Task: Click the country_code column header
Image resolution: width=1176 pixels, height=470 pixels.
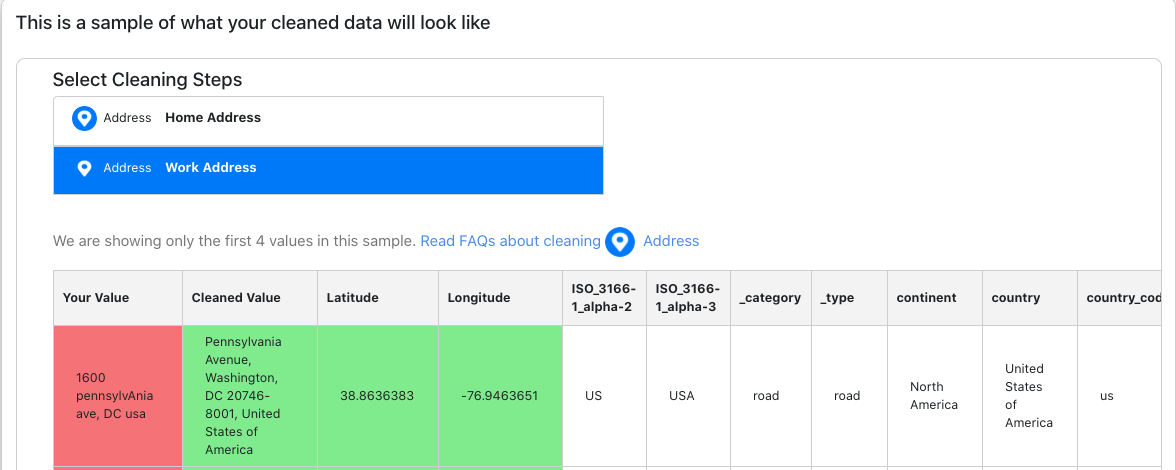Action: pos(1120,298)
